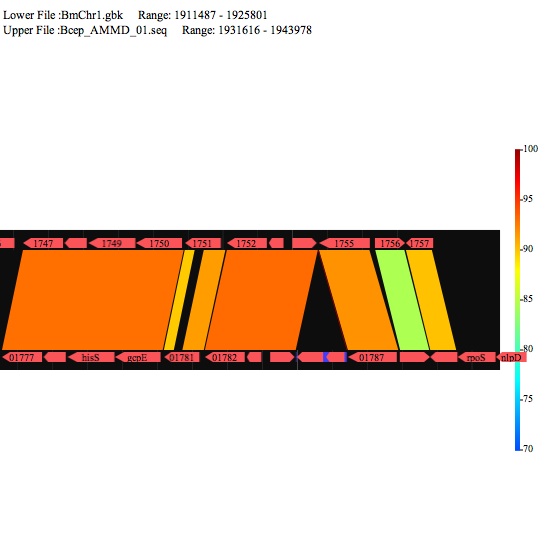Click gene arrow labeled 1749

(112, 243)
